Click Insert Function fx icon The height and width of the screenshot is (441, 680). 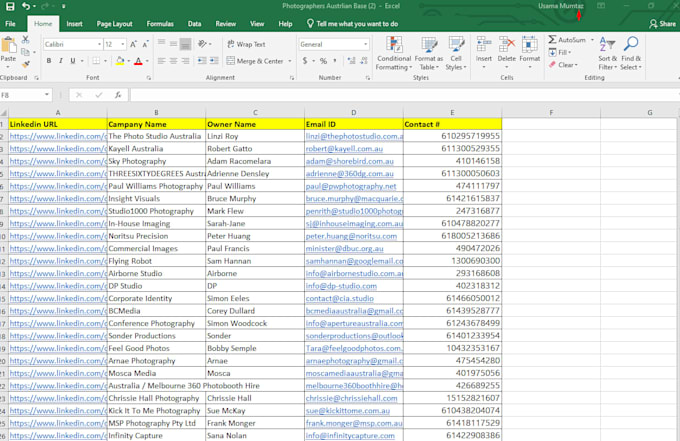(x=118, y=95)
